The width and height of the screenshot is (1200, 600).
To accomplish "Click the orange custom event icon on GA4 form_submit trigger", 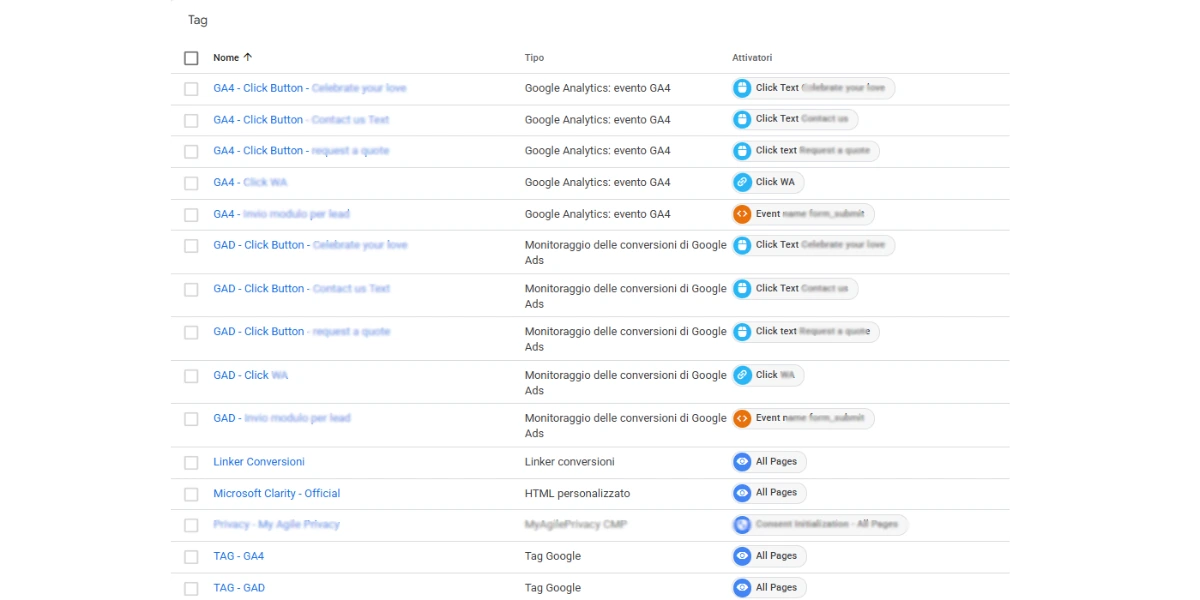I will 742,214.
